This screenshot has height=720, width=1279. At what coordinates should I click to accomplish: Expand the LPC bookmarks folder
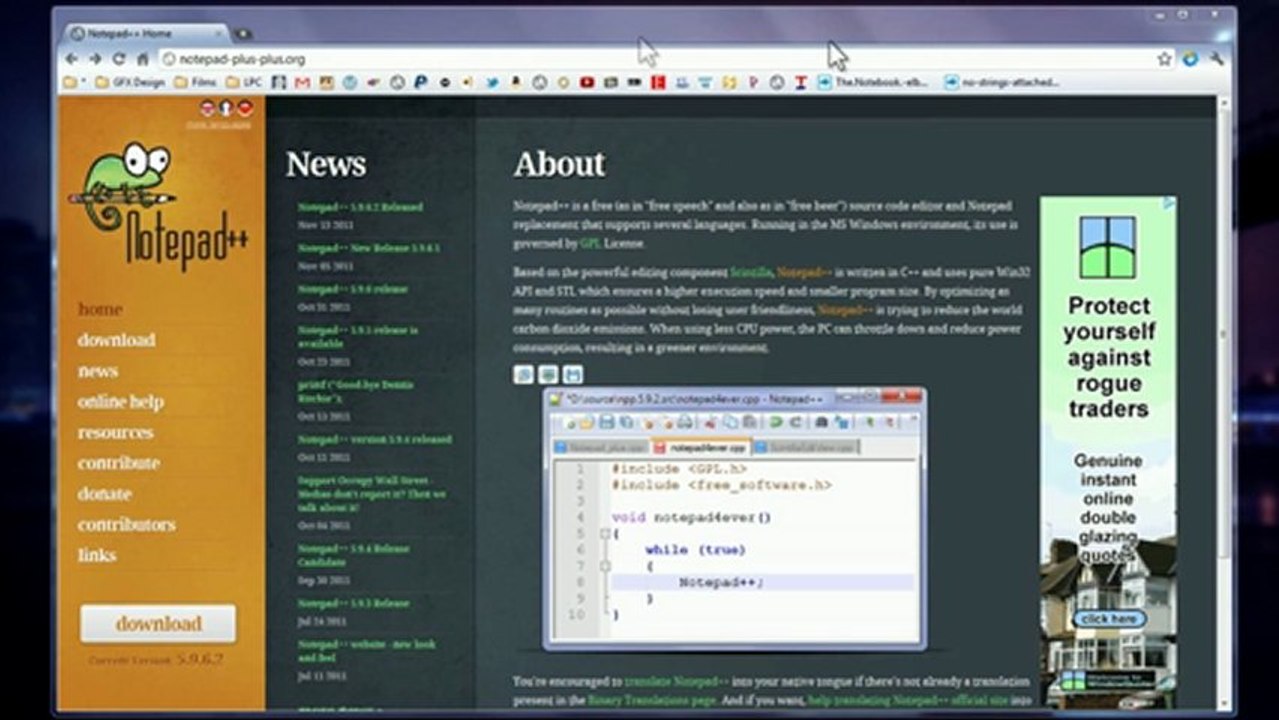(x=244, y=83)
